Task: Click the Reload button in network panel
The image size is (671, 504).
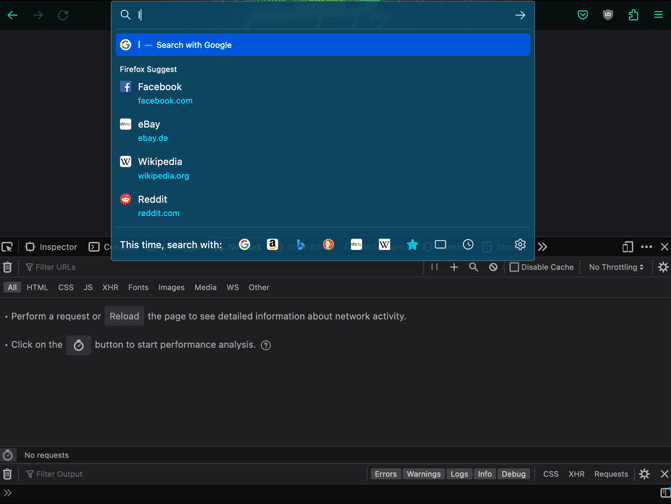Action: (124, 316)
